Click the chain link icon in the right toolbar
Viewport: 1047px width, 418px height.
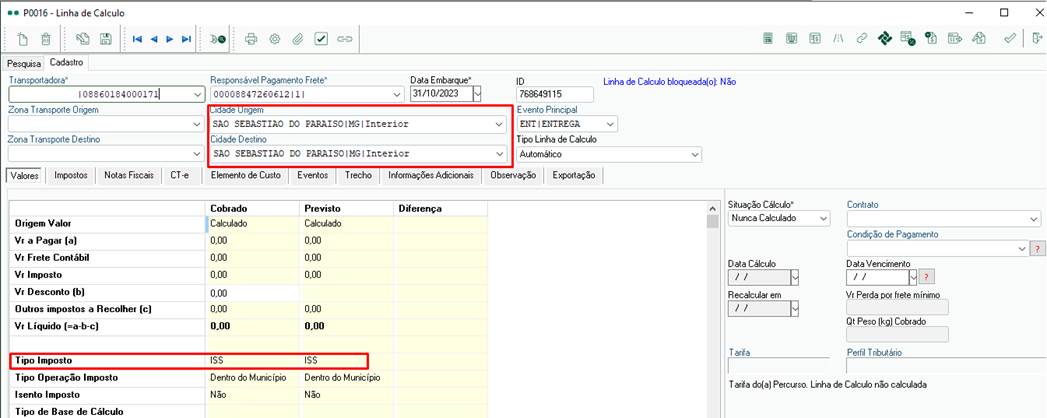point(861,39)
